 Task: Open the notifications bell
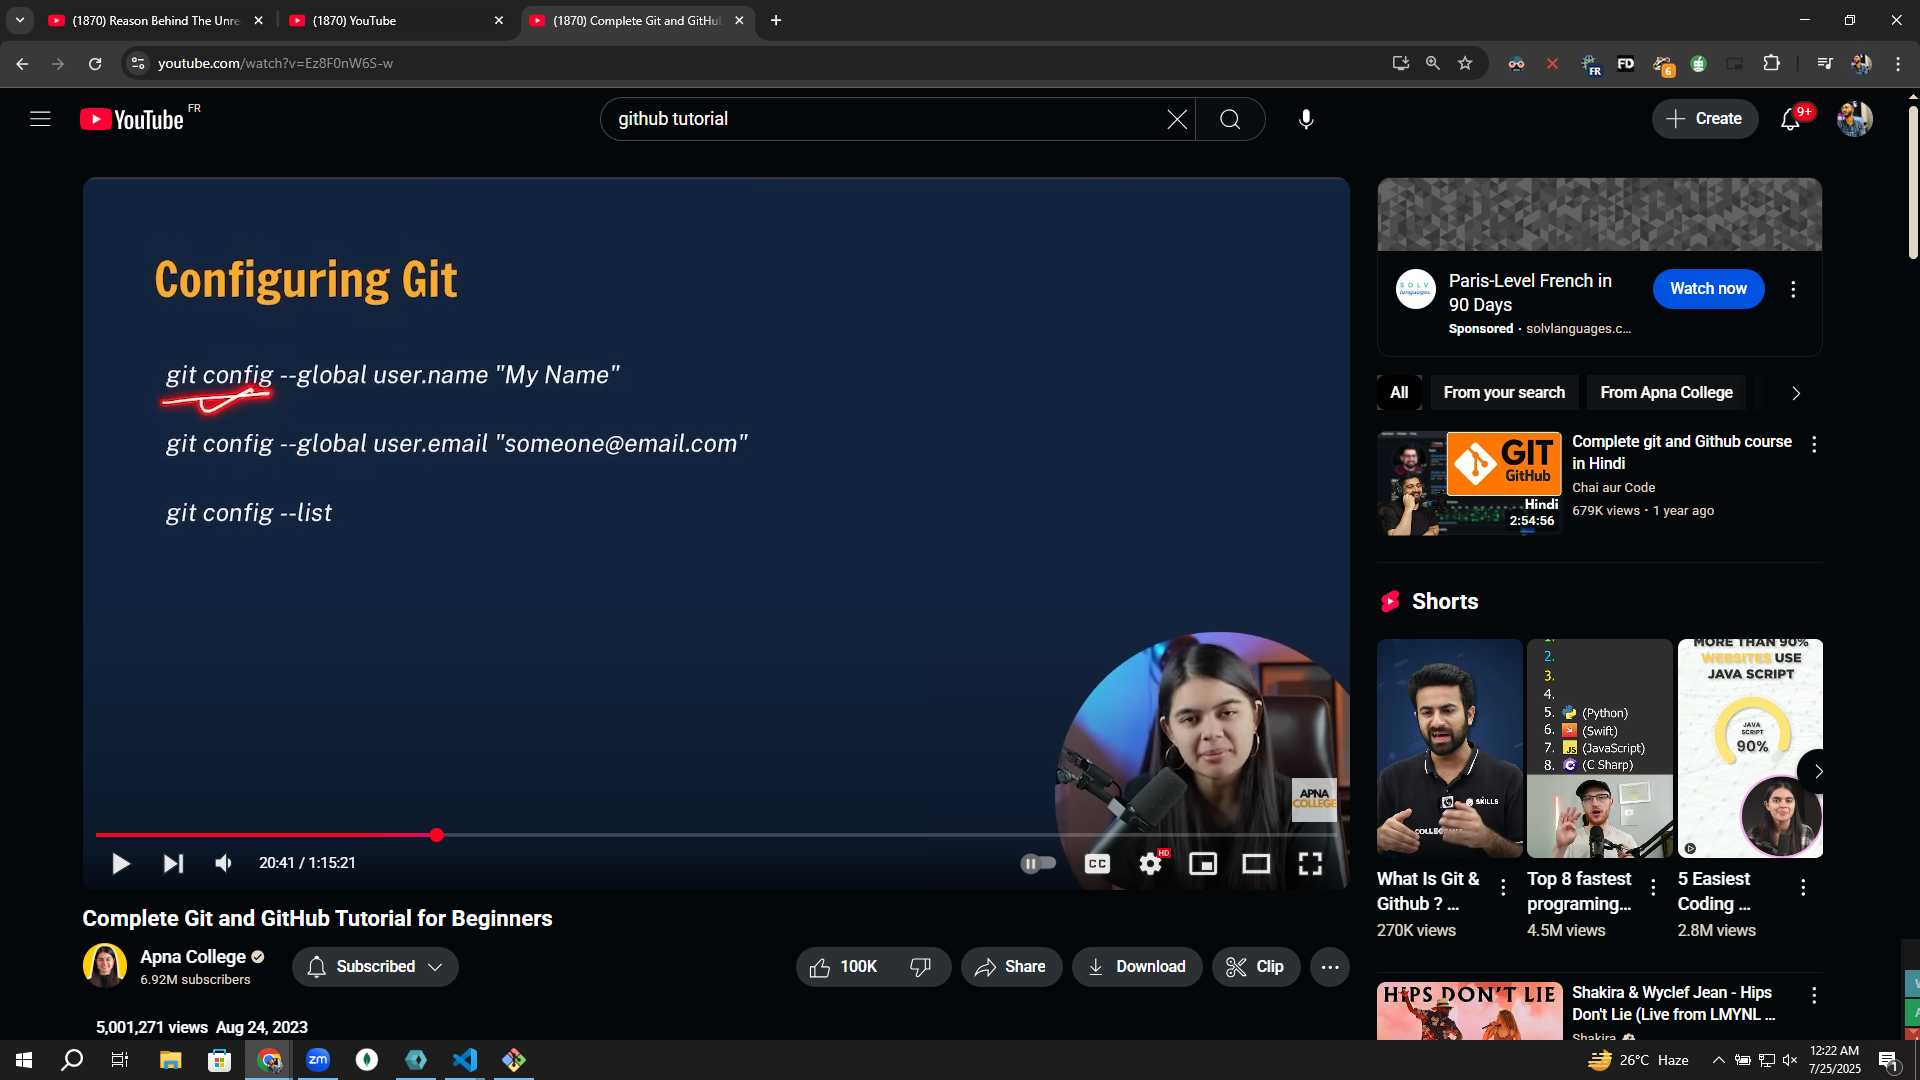pyautogui.click(x=1790, y=119)
